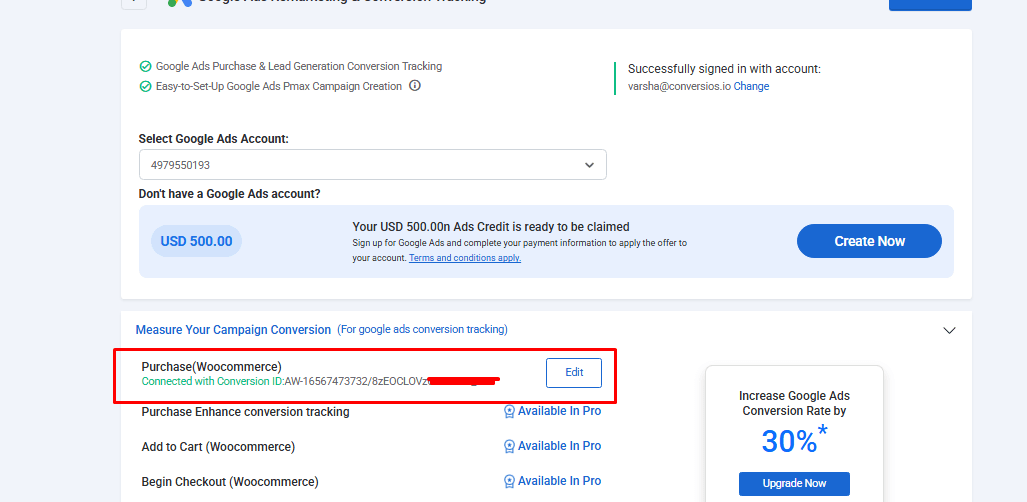Image resolution: width=1027 pixels, height=502 pixels.
Task: Click the chevron arrow in the account dropdown
Action: click(x=589, y=165)
